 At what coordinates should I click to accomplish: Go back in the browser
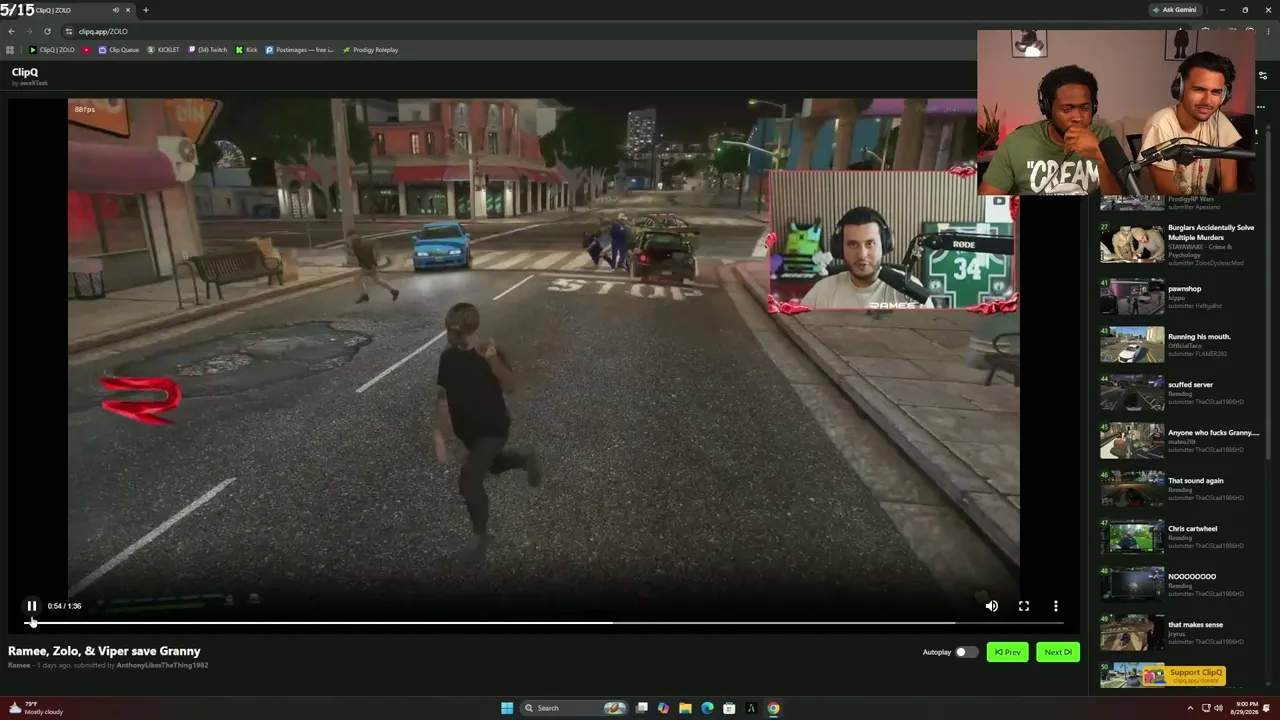pyautogui.click(x=11, y=31)
